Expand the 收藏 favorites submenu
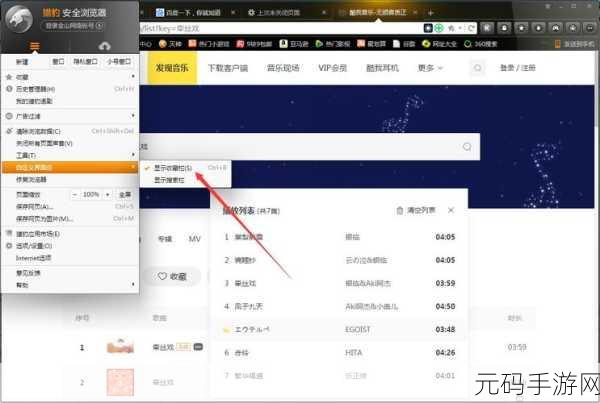Image resolution: width=600 pixels, height=403 pixels. pyautogui.click(x=70, y=77)
